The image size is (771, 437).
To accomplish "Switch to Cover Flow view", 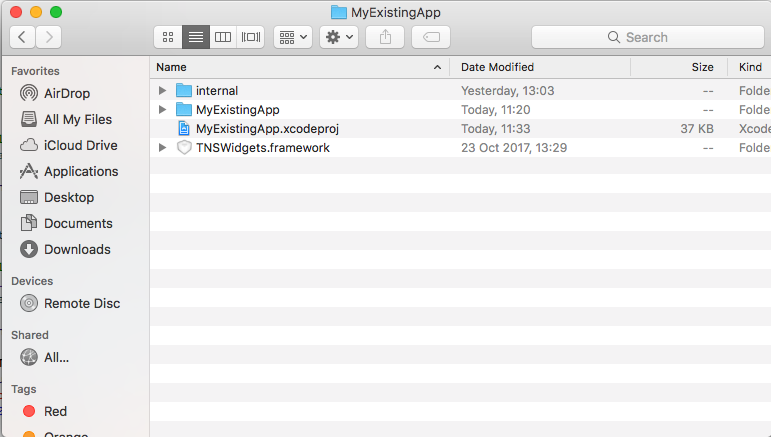I will click(x=251, y=37).
